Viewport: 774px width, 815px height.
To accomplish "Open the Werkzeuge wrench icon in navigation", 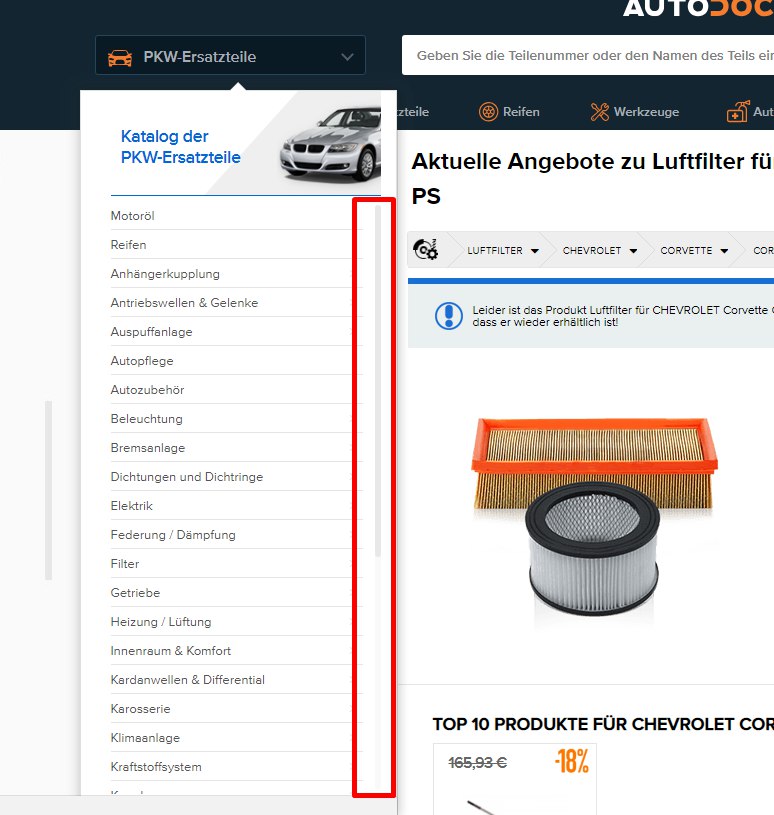I will coord(599,112).
